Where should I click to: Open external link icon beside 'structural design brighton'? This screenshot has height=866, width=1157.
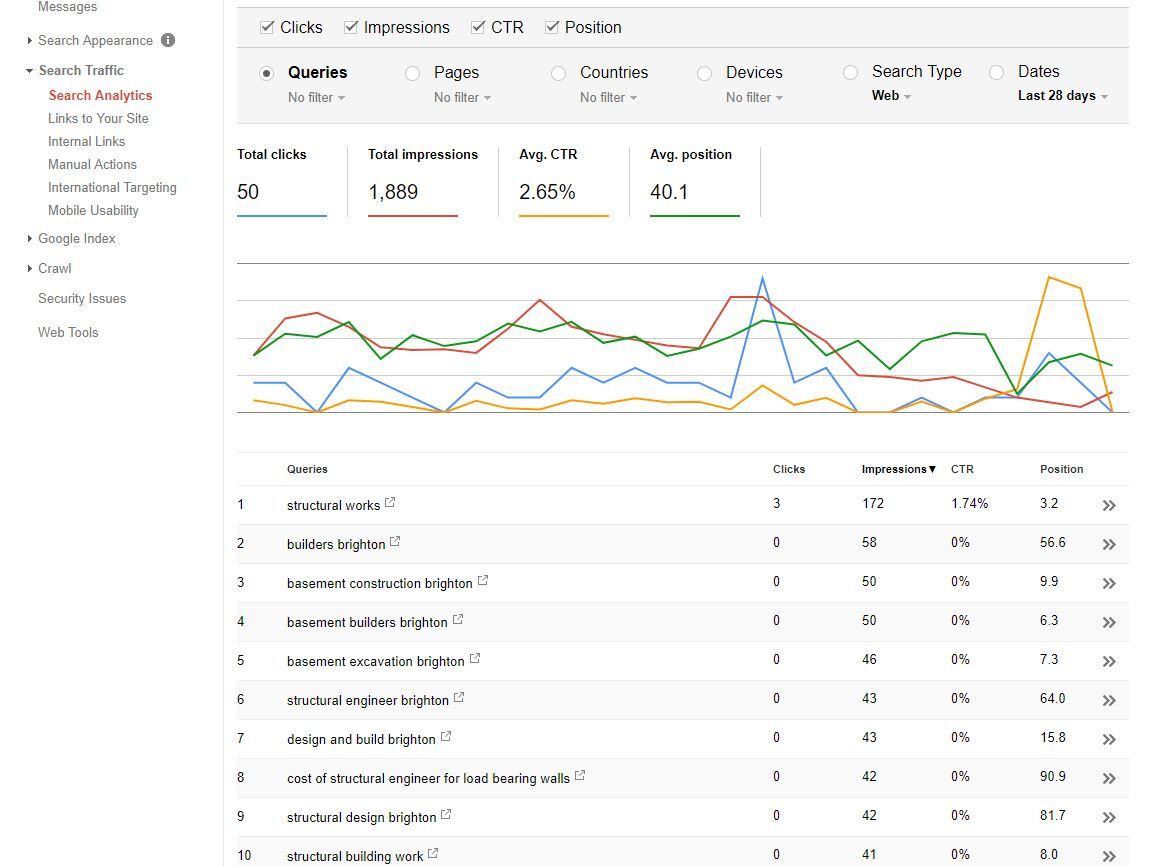[x=446, y=814]
